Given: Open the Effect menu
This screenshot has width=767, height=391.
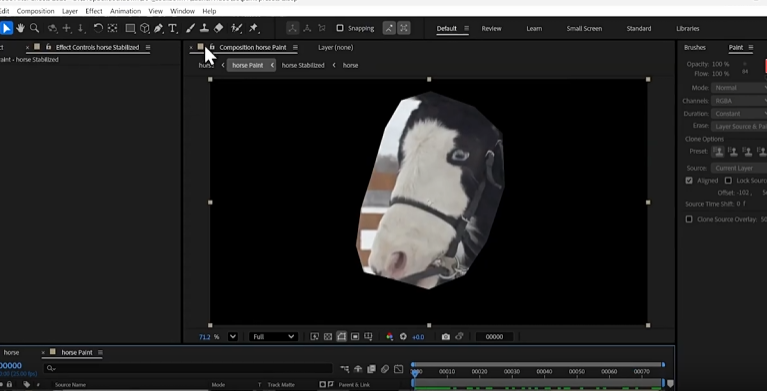Looking at the screenshot, I should pyautogui.click(x=94, y=11).
